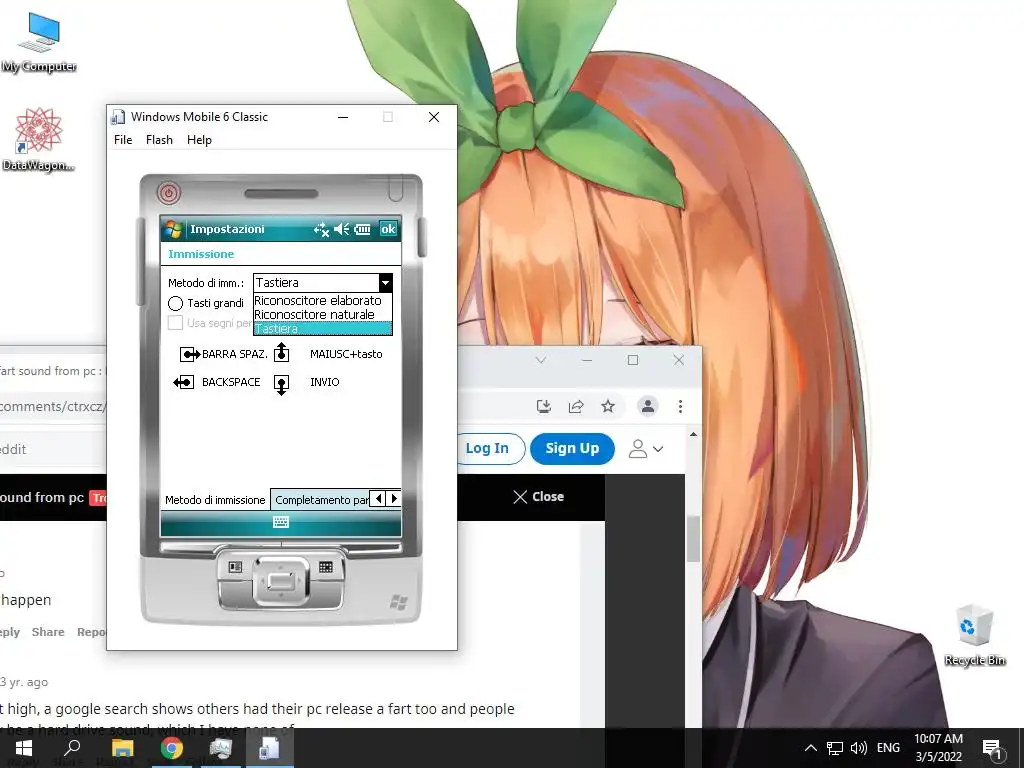Open the Windows Mobile Start flag icon
Viewport: 1024px width, 768px height.
pos(173,229)
